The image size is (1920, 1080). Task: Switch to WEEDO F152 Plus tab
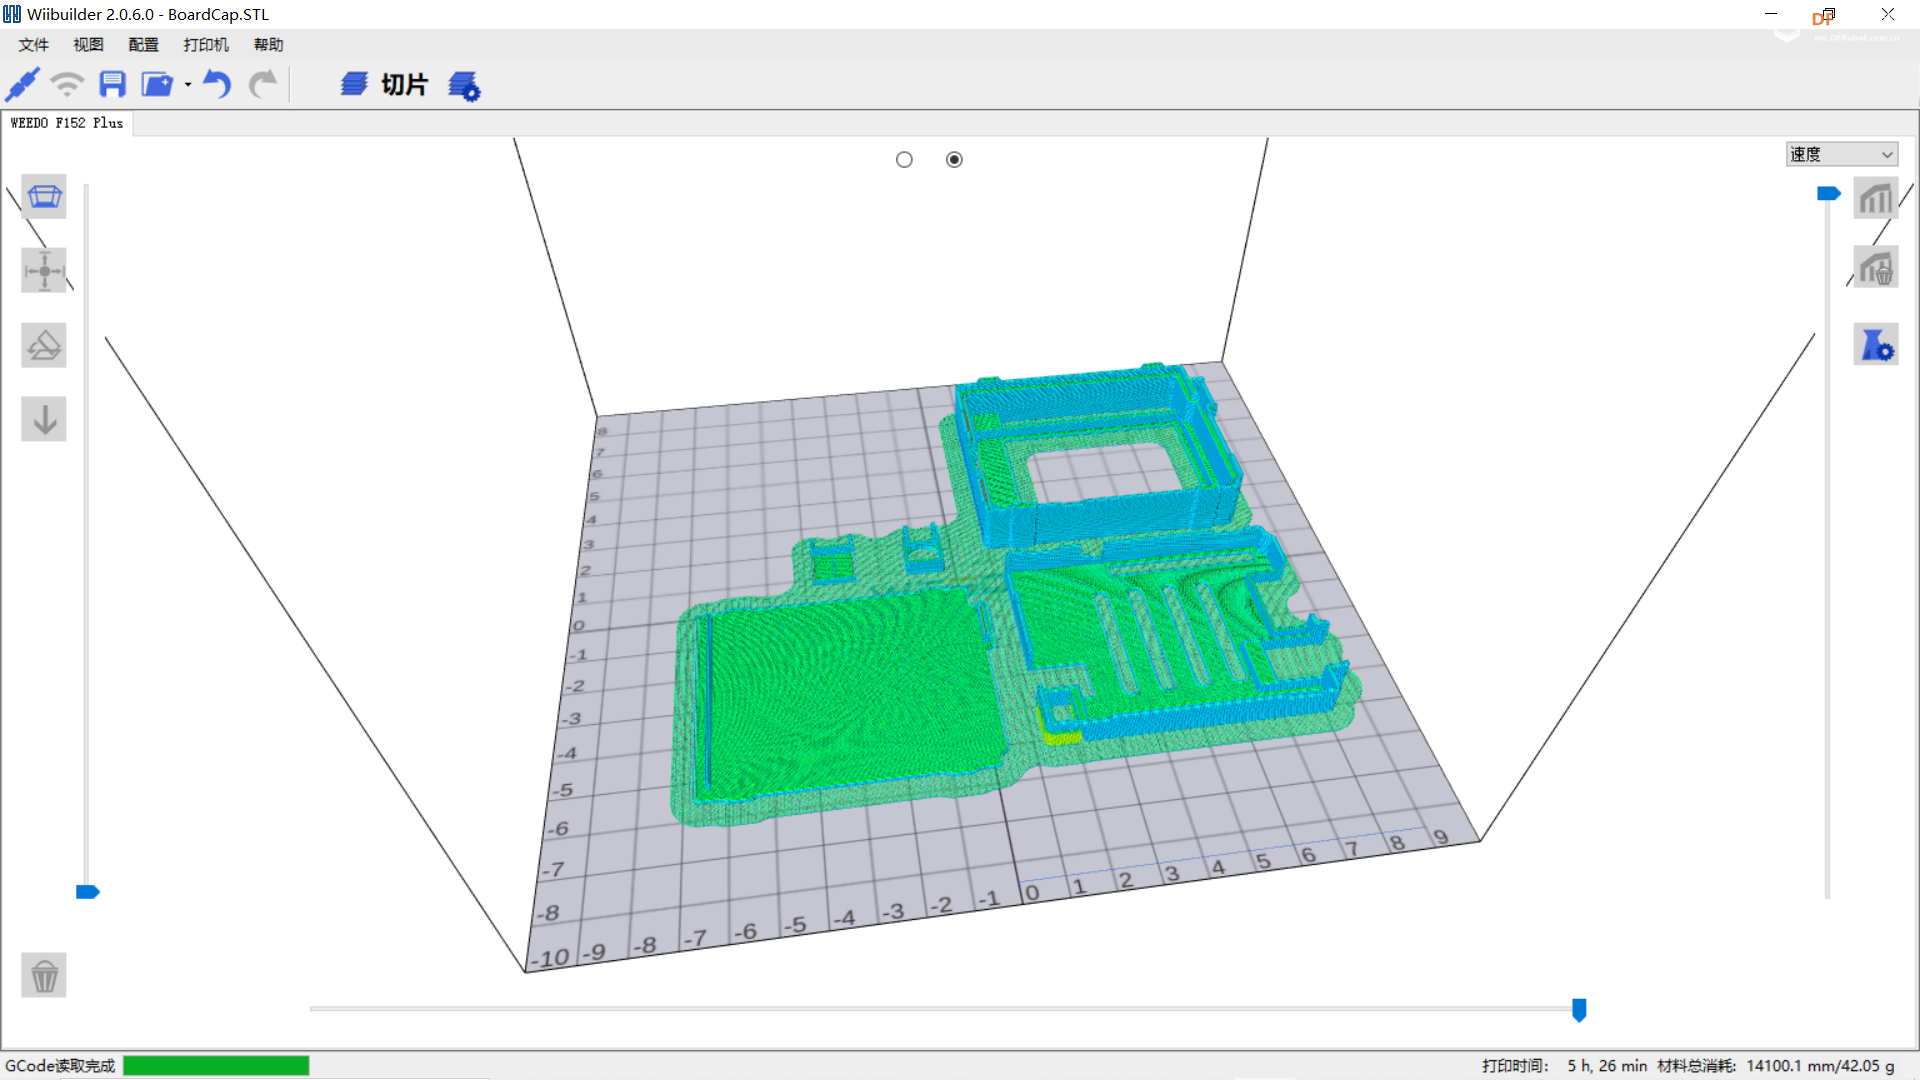67,123
